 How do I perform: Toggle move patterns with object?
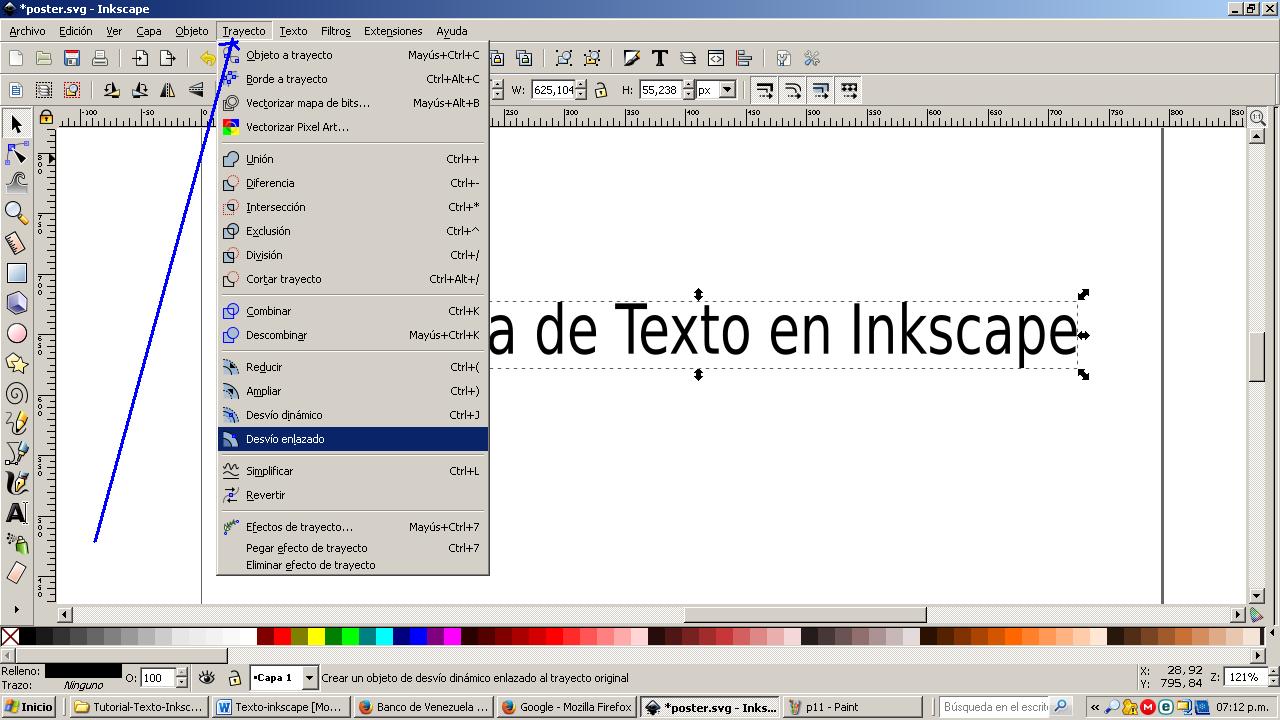coord(848,90)
